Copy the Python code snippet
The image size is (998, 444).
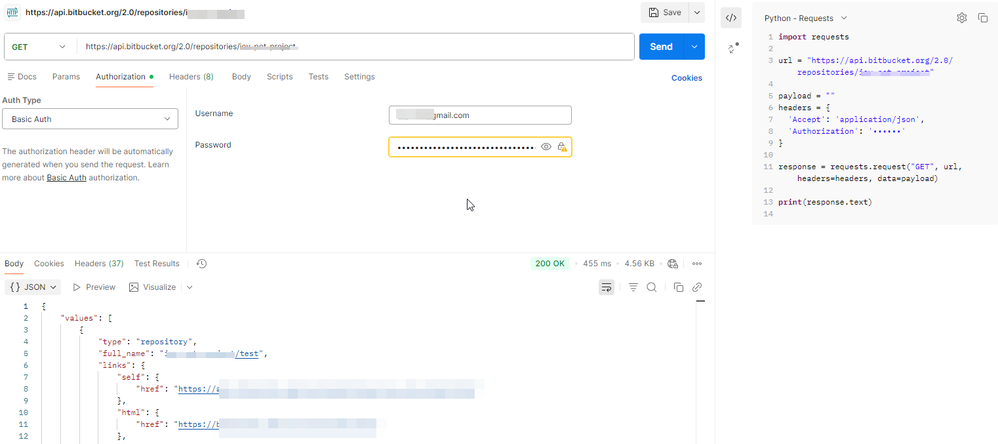(982, 18)
